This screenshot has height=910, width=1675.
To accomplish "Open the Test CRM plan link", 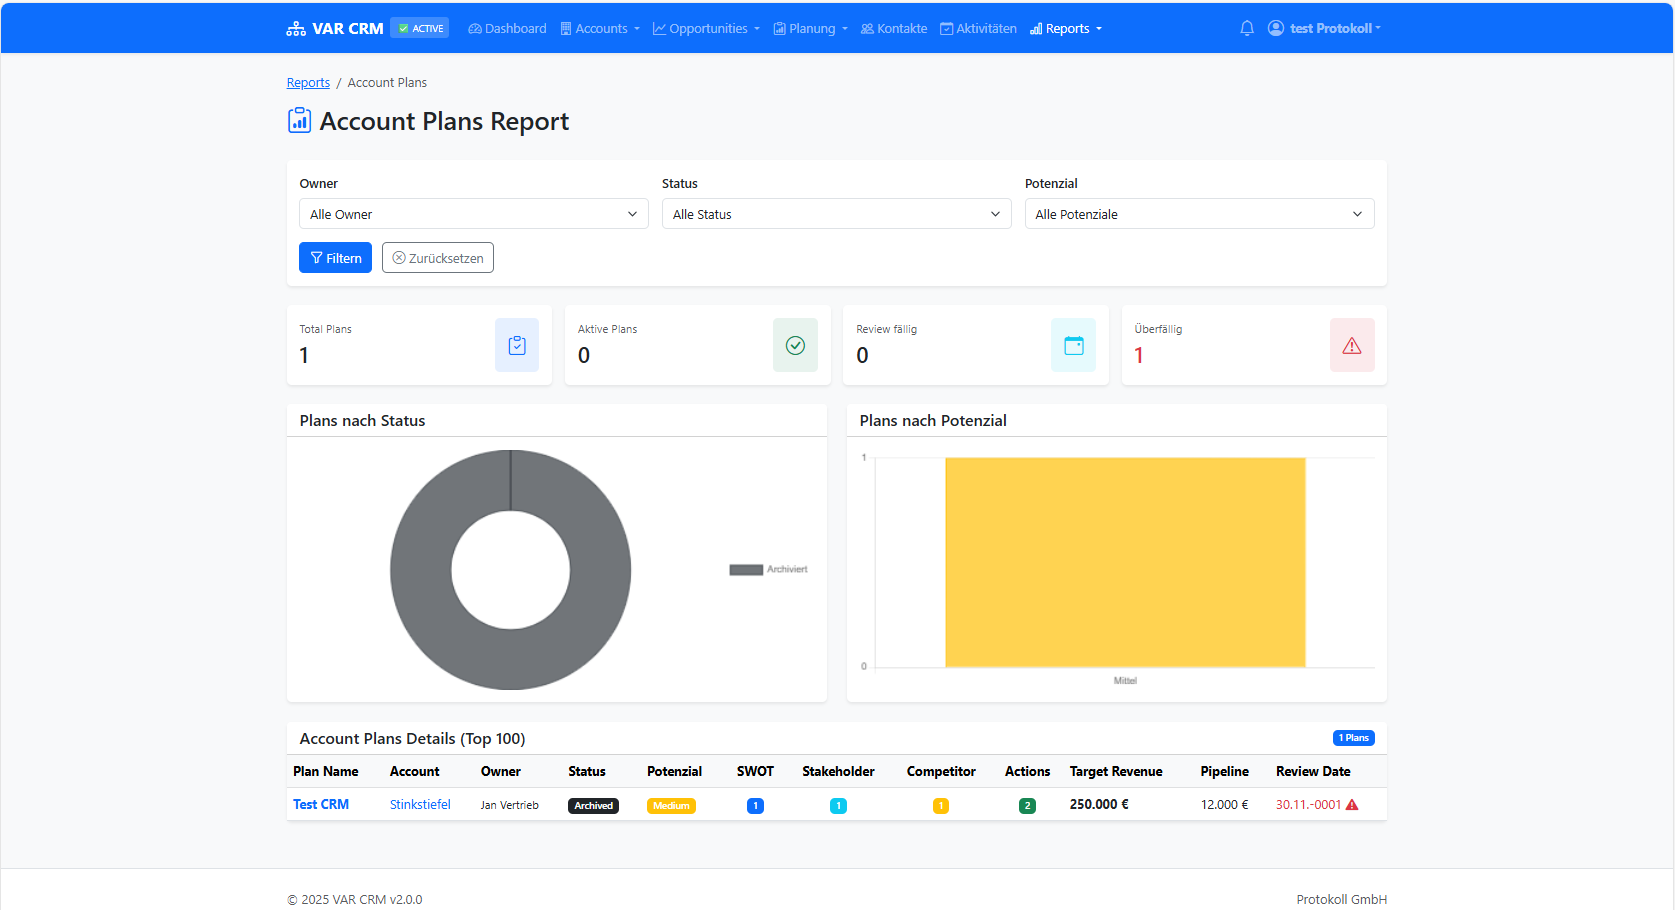I will click(321, 805).
